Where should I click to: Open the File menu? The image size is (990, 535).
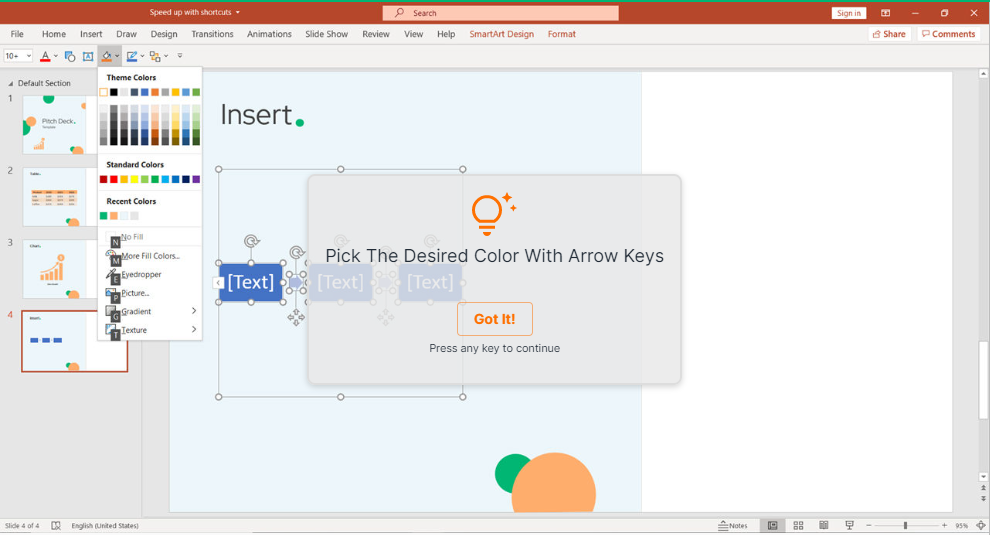click(17, 34)
